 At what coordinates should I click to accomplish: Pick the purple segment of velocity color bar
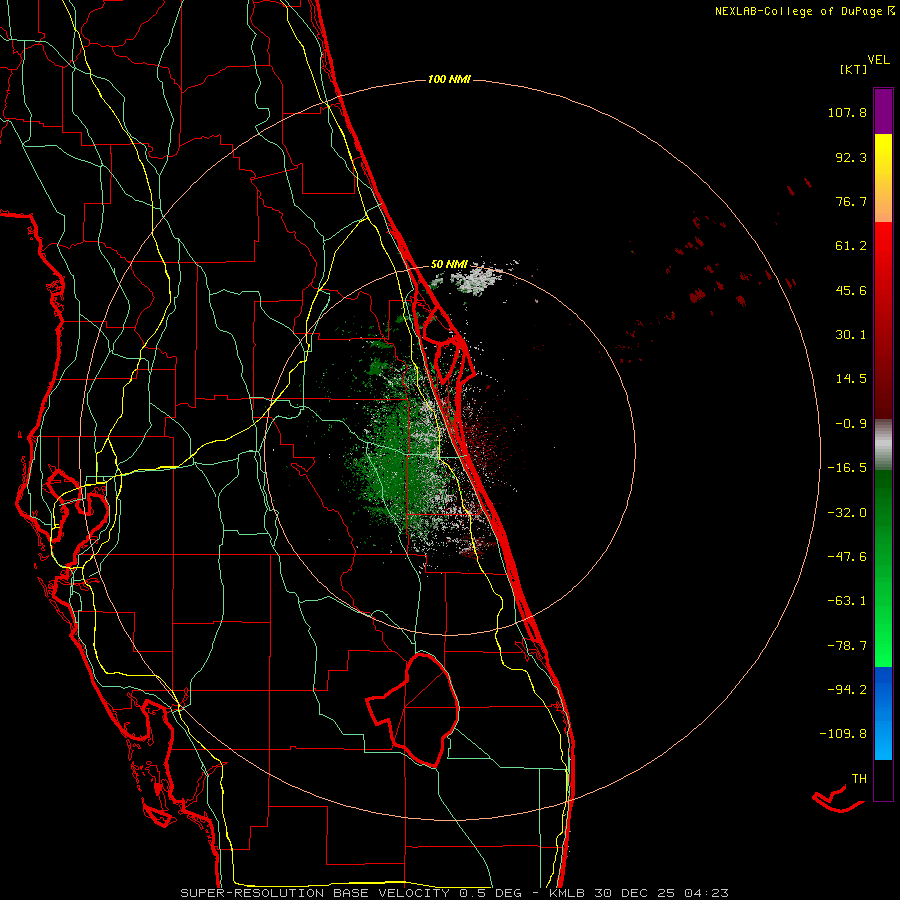click(883, 111)
